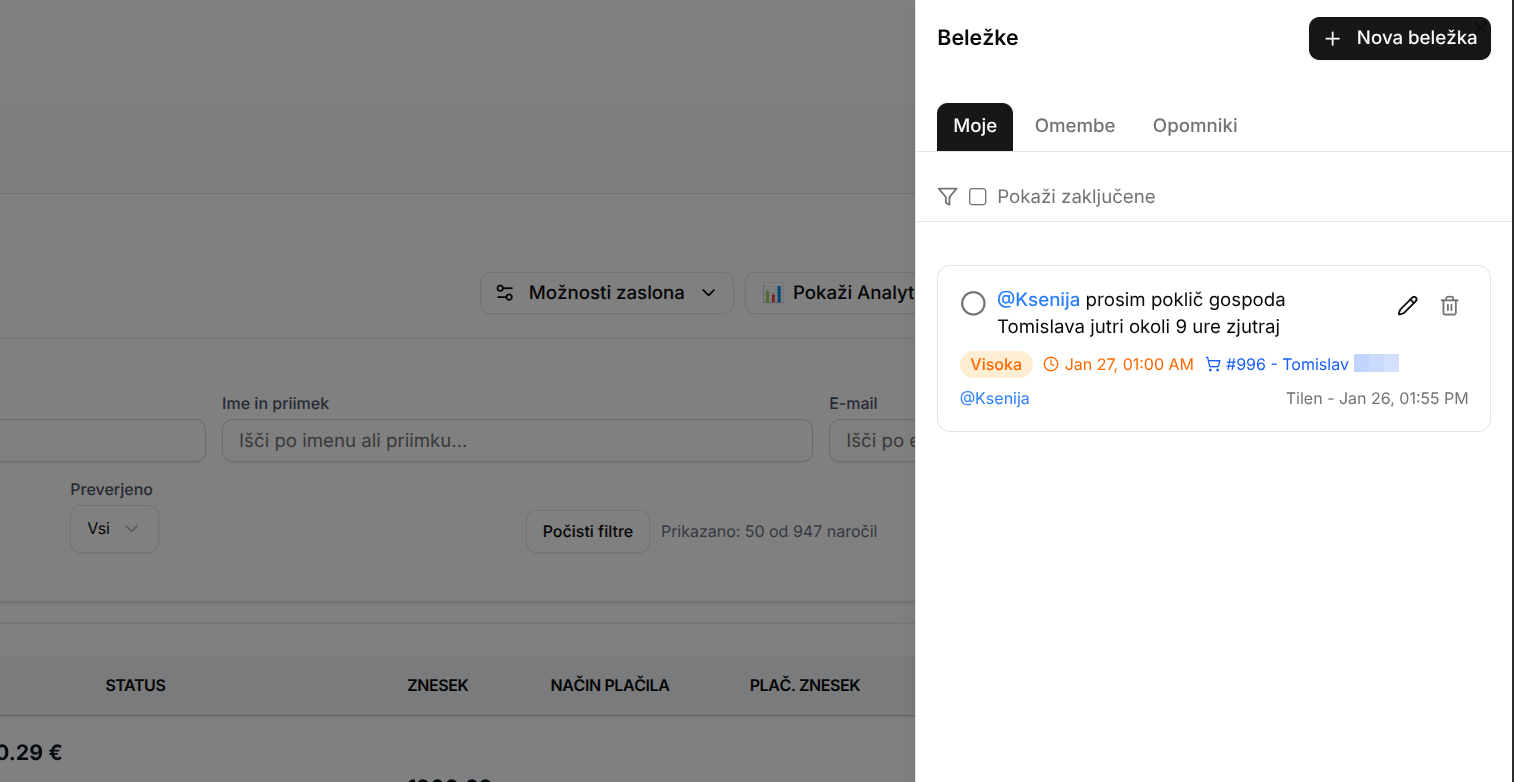This screenshot has height=782, width=1514.
Task: Enable the Pokaži zaključene checkbox
Action: click(x=978, y=197)
